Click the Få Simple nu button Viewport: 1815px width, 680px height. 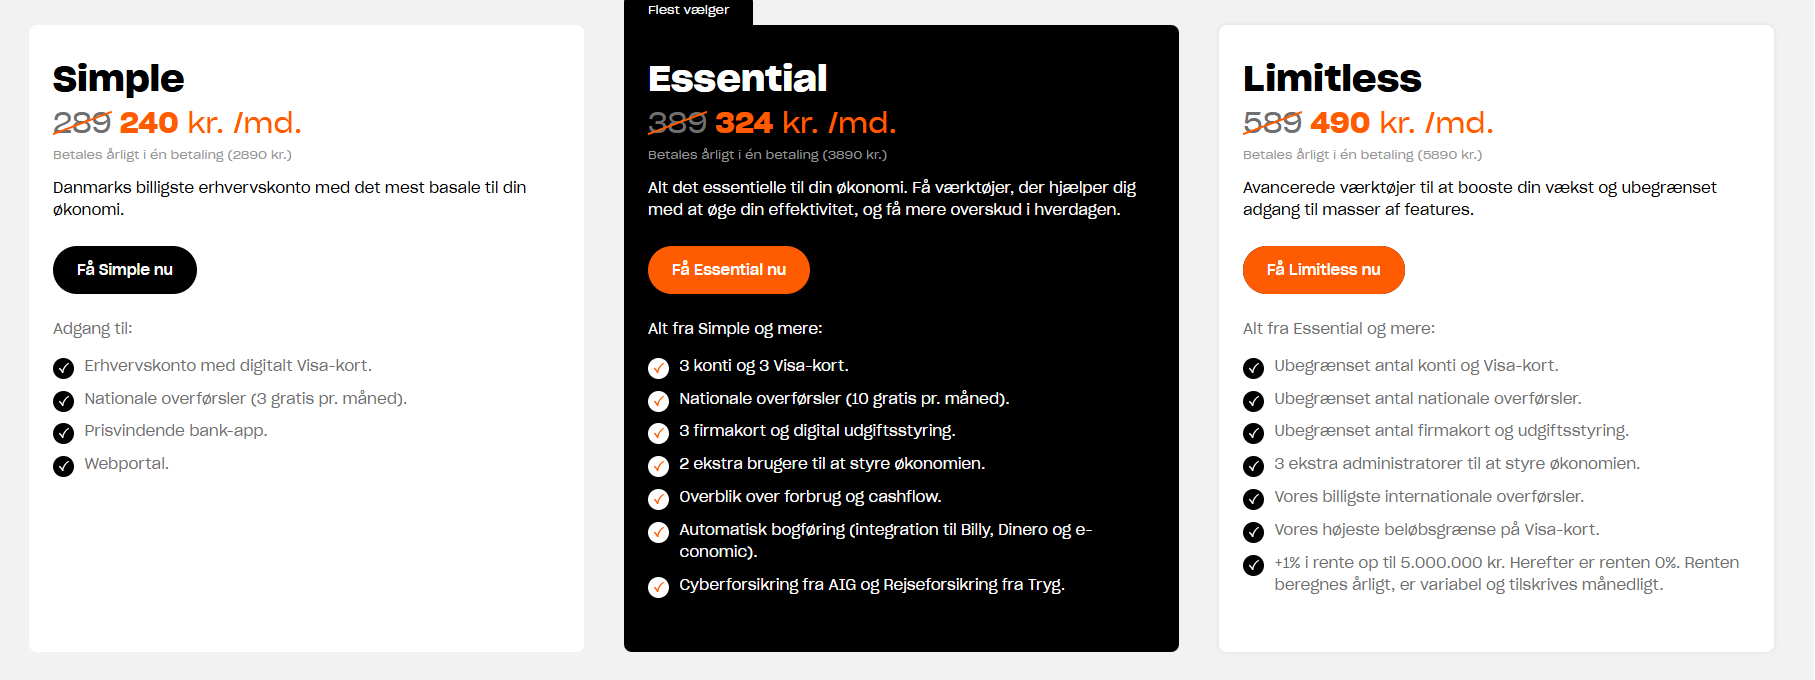tap(125, 270)
